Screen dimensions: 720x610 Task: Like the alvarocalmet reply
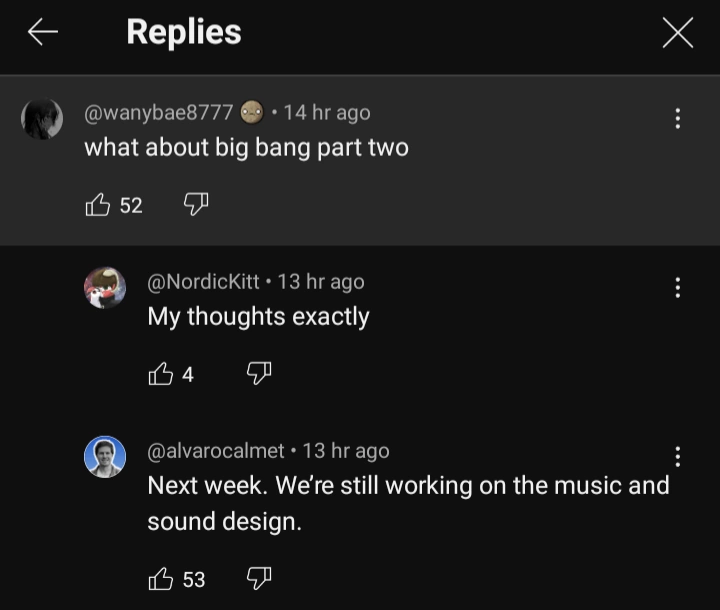(x=160, y=578)
